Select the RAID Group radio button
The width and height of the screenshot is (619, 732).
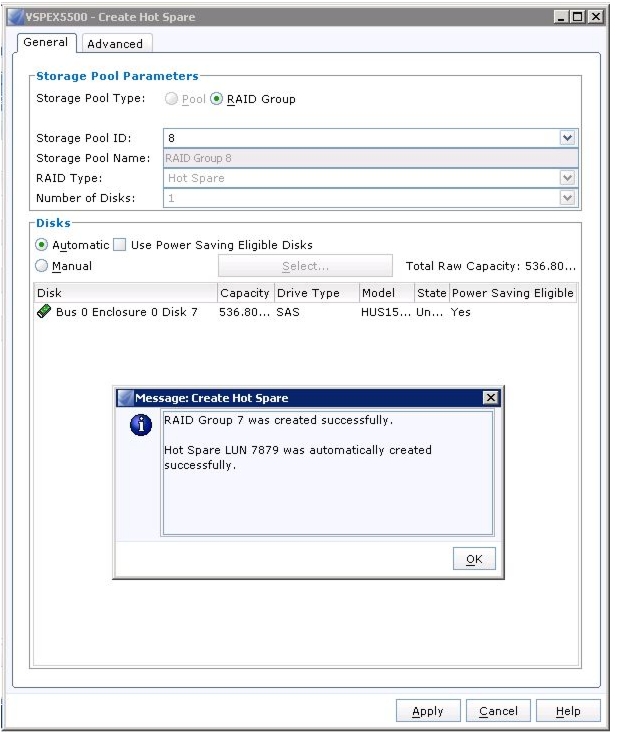[216, 99]
